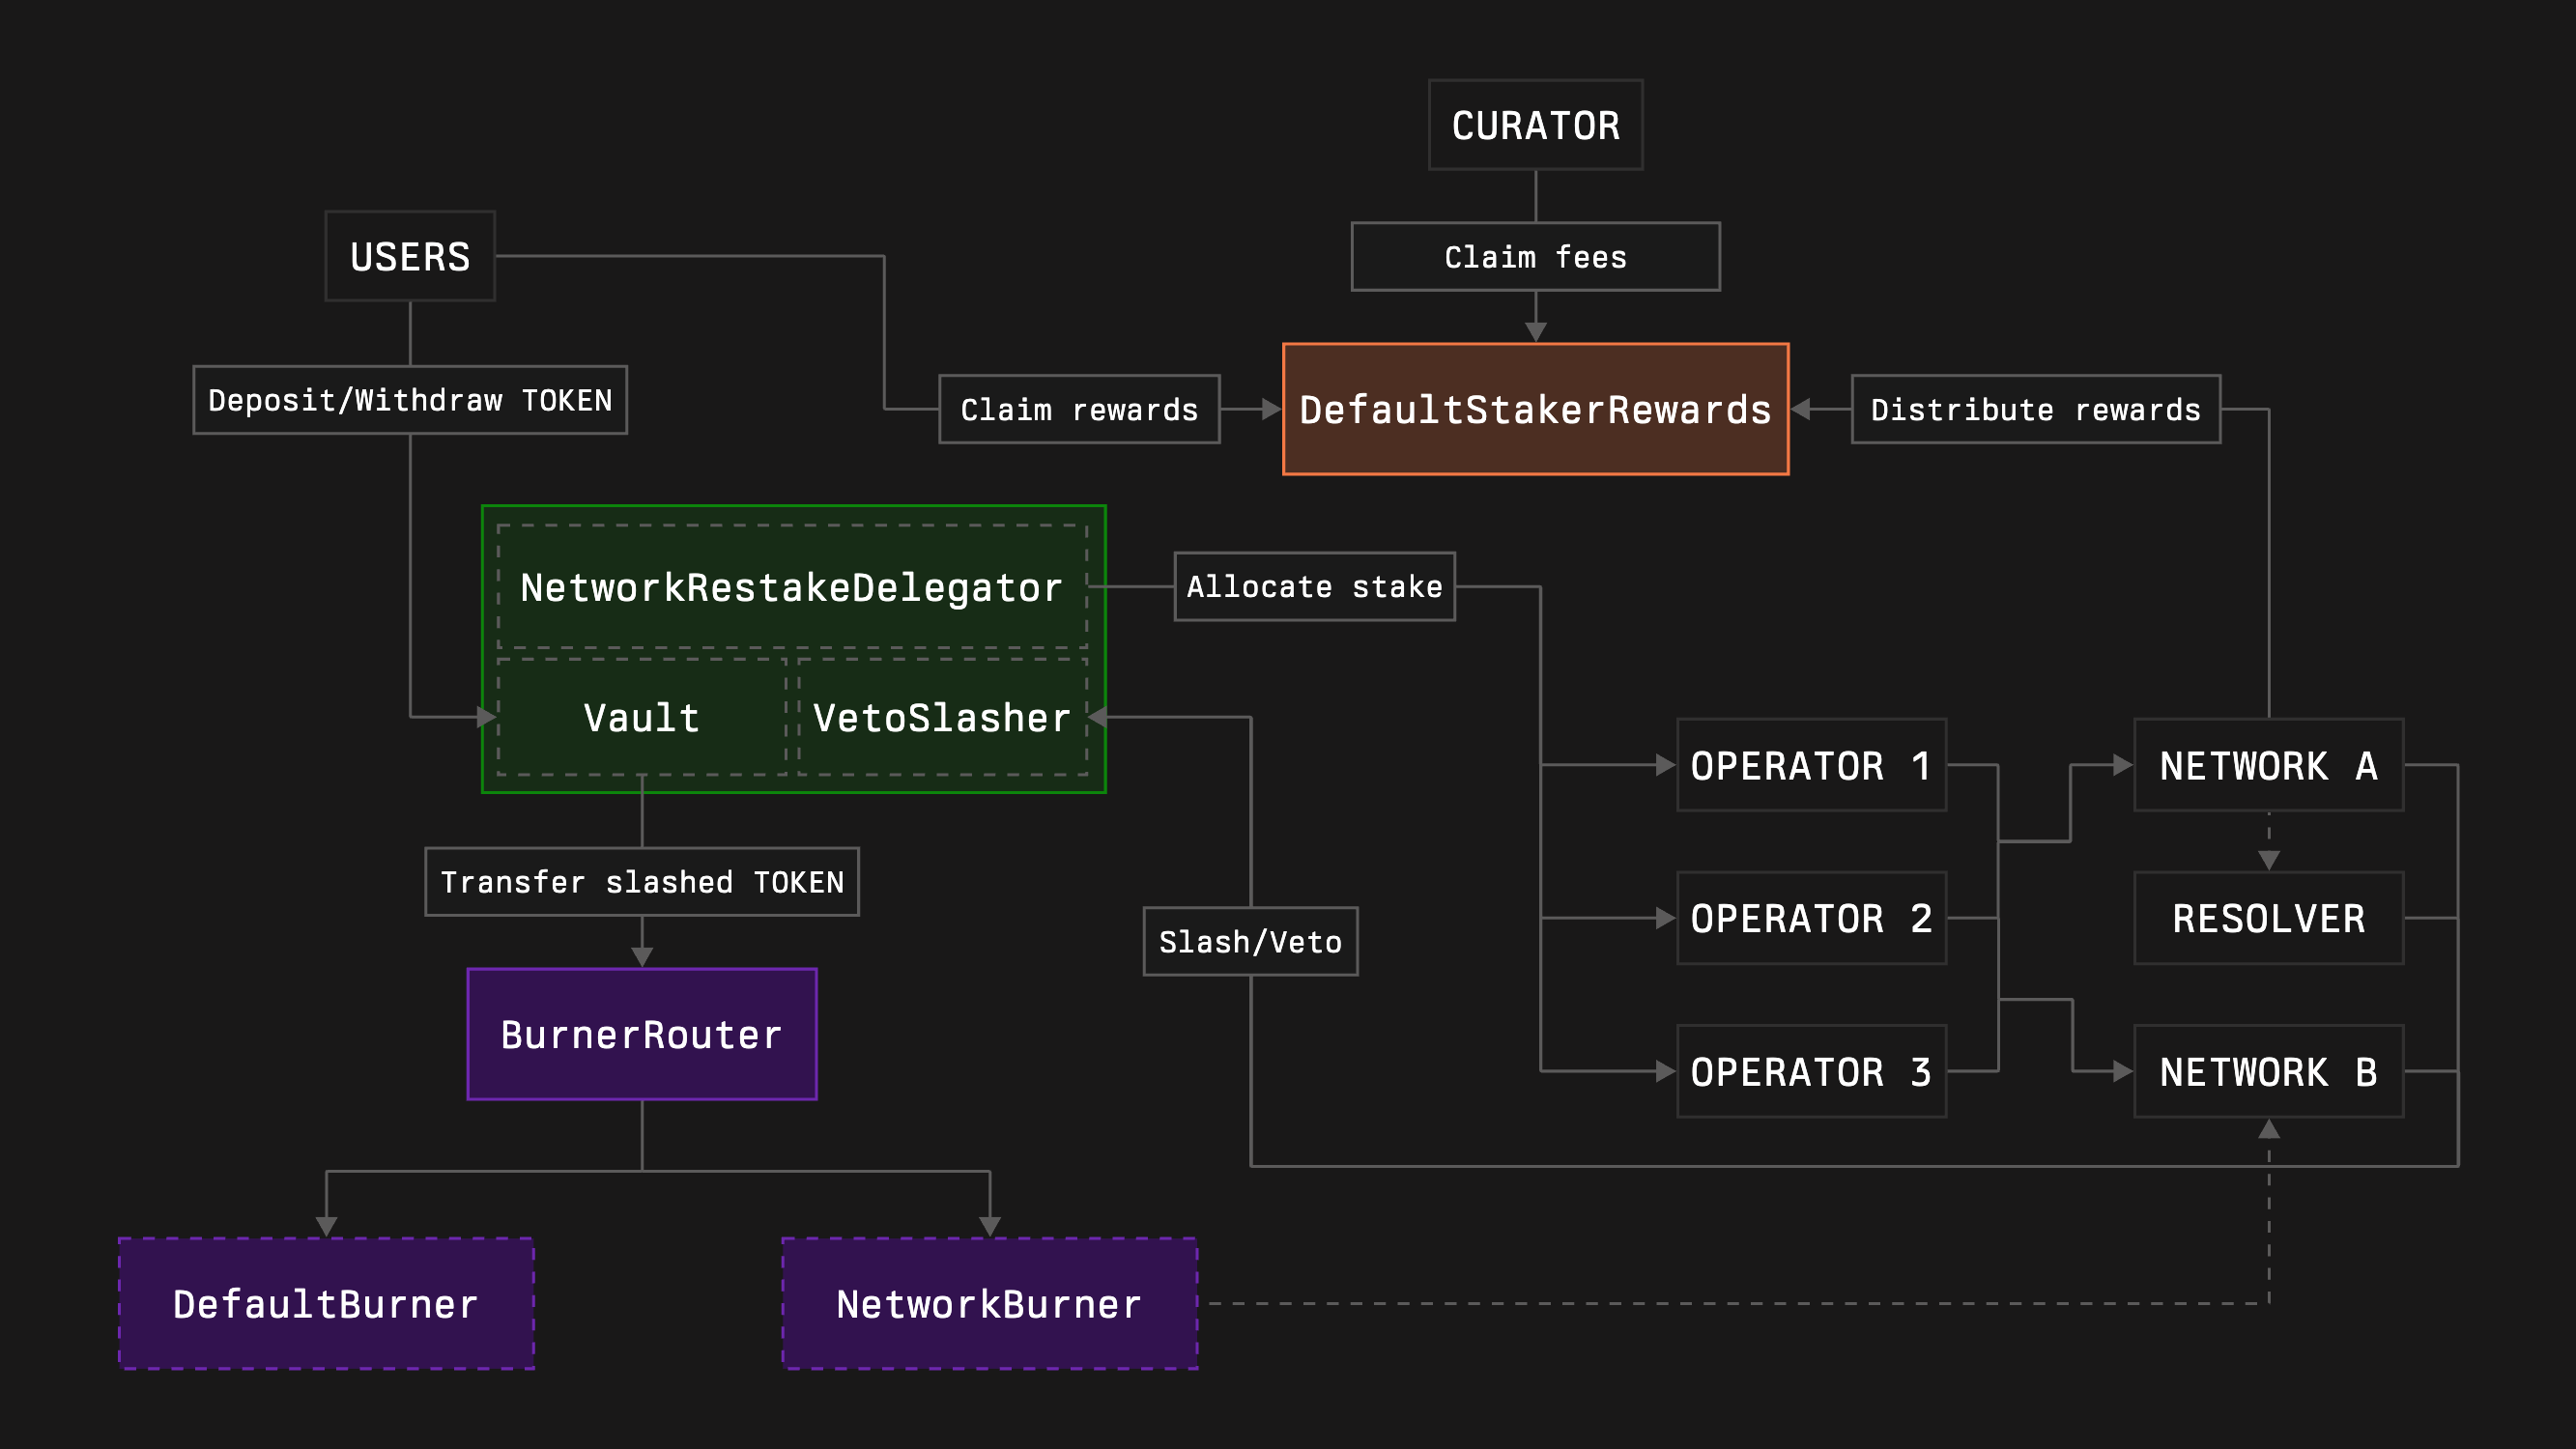Select the NetworkBurner dashed box
The image size is (2576, 1449).
pyautogui.click(x=988, y=1304)
